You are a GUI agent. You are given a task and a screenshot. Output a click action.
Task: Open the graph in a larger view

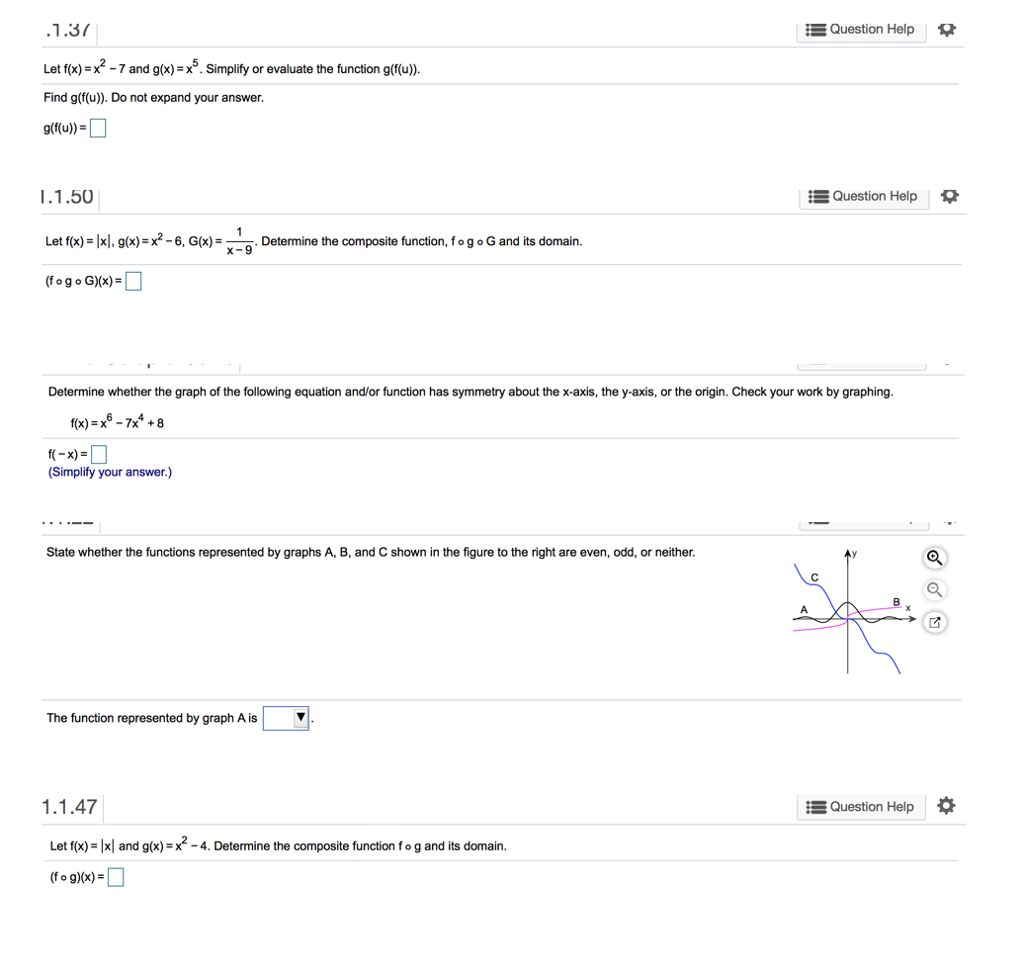click(x=933, y=622)
